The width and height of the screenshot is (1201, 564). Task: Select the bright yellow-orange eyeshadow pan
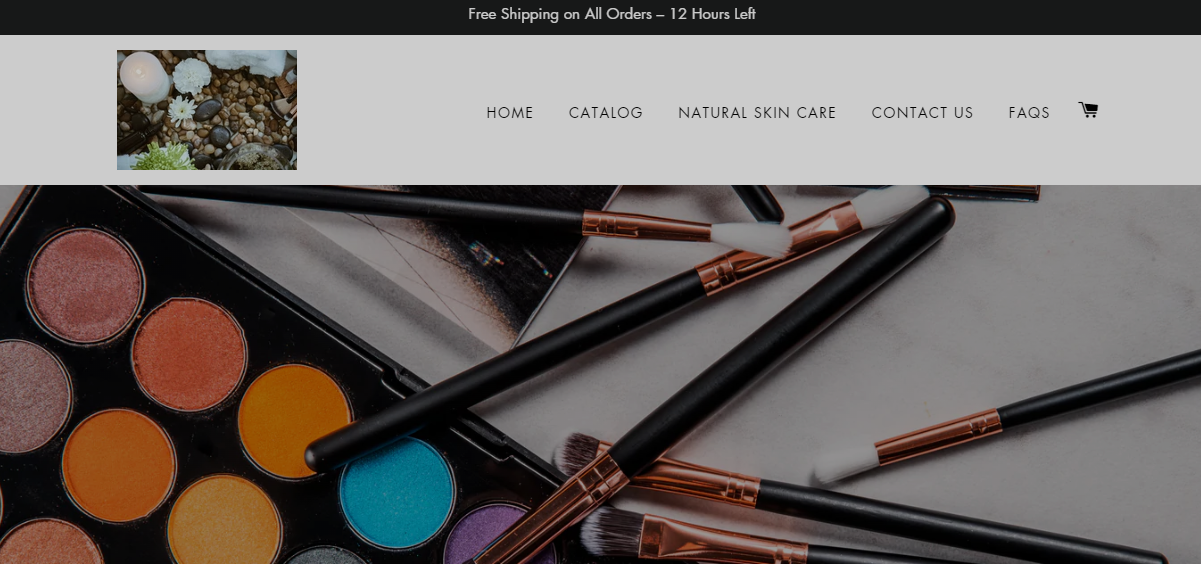point(295,421)
